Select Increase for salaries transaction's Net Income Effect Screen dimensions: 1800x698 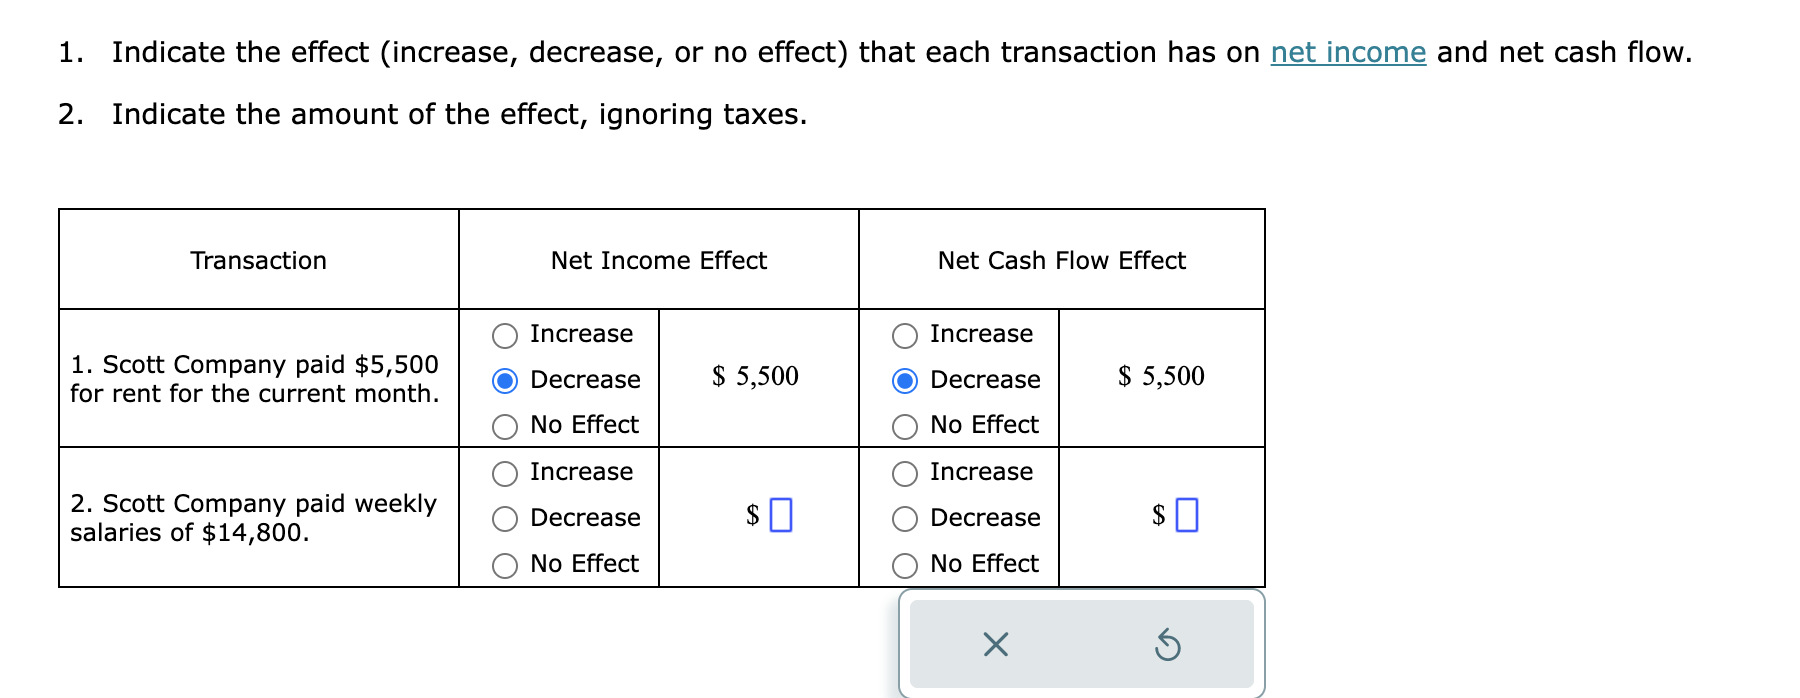tap(504, 472)
